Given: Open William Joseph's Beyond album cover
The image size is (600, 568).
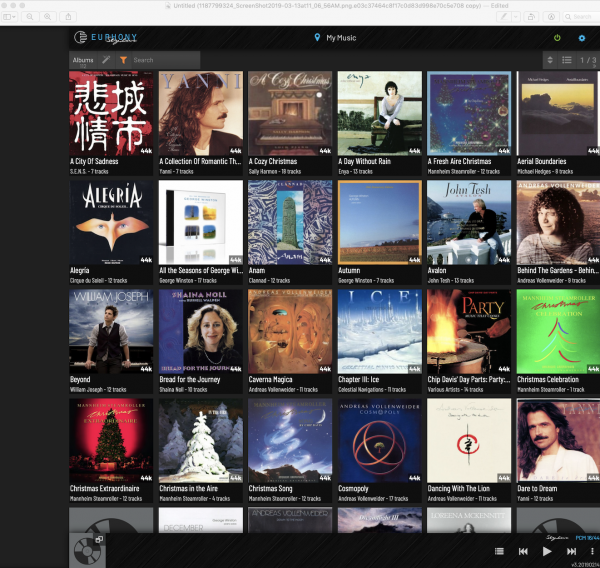Looking at the screenshot, I should pos(111,331).
